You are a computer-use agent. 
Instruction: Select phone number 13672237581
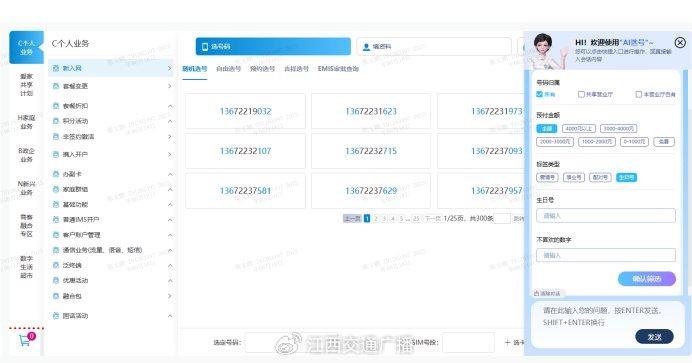tap(245, 191)
